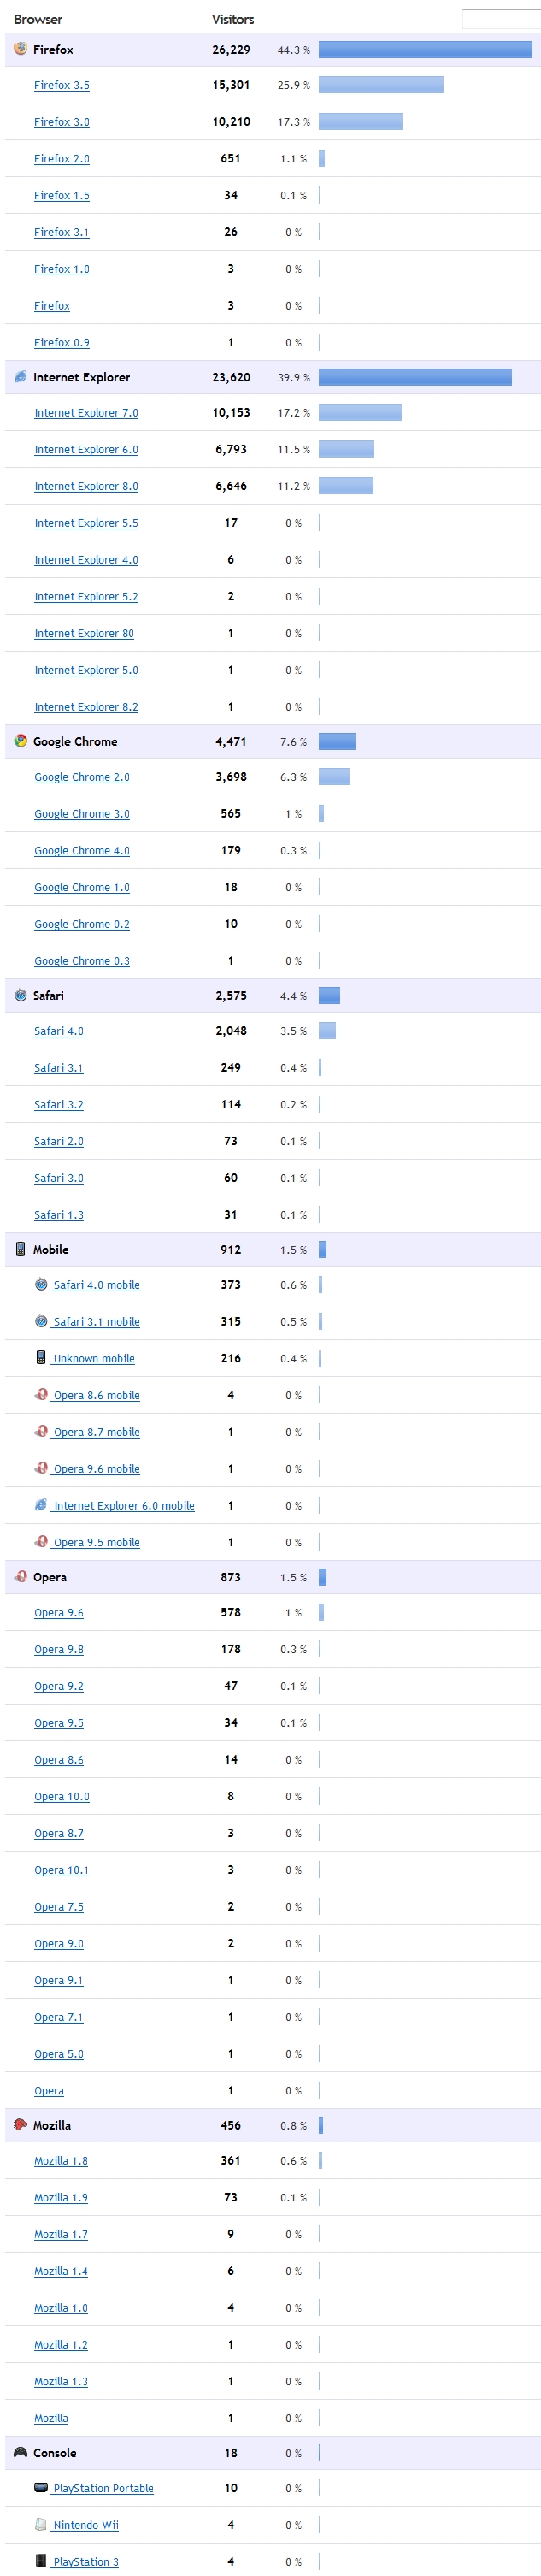Open the Google Chrome 2.0 link

click(x=82, y=777)
